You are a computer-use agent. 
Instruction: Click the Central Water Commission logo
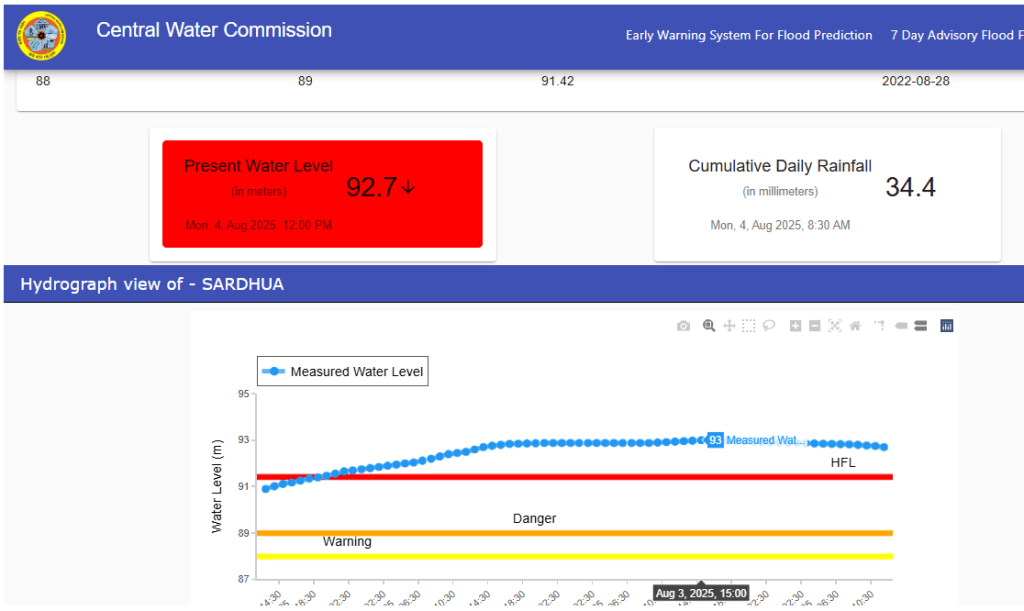42,36
